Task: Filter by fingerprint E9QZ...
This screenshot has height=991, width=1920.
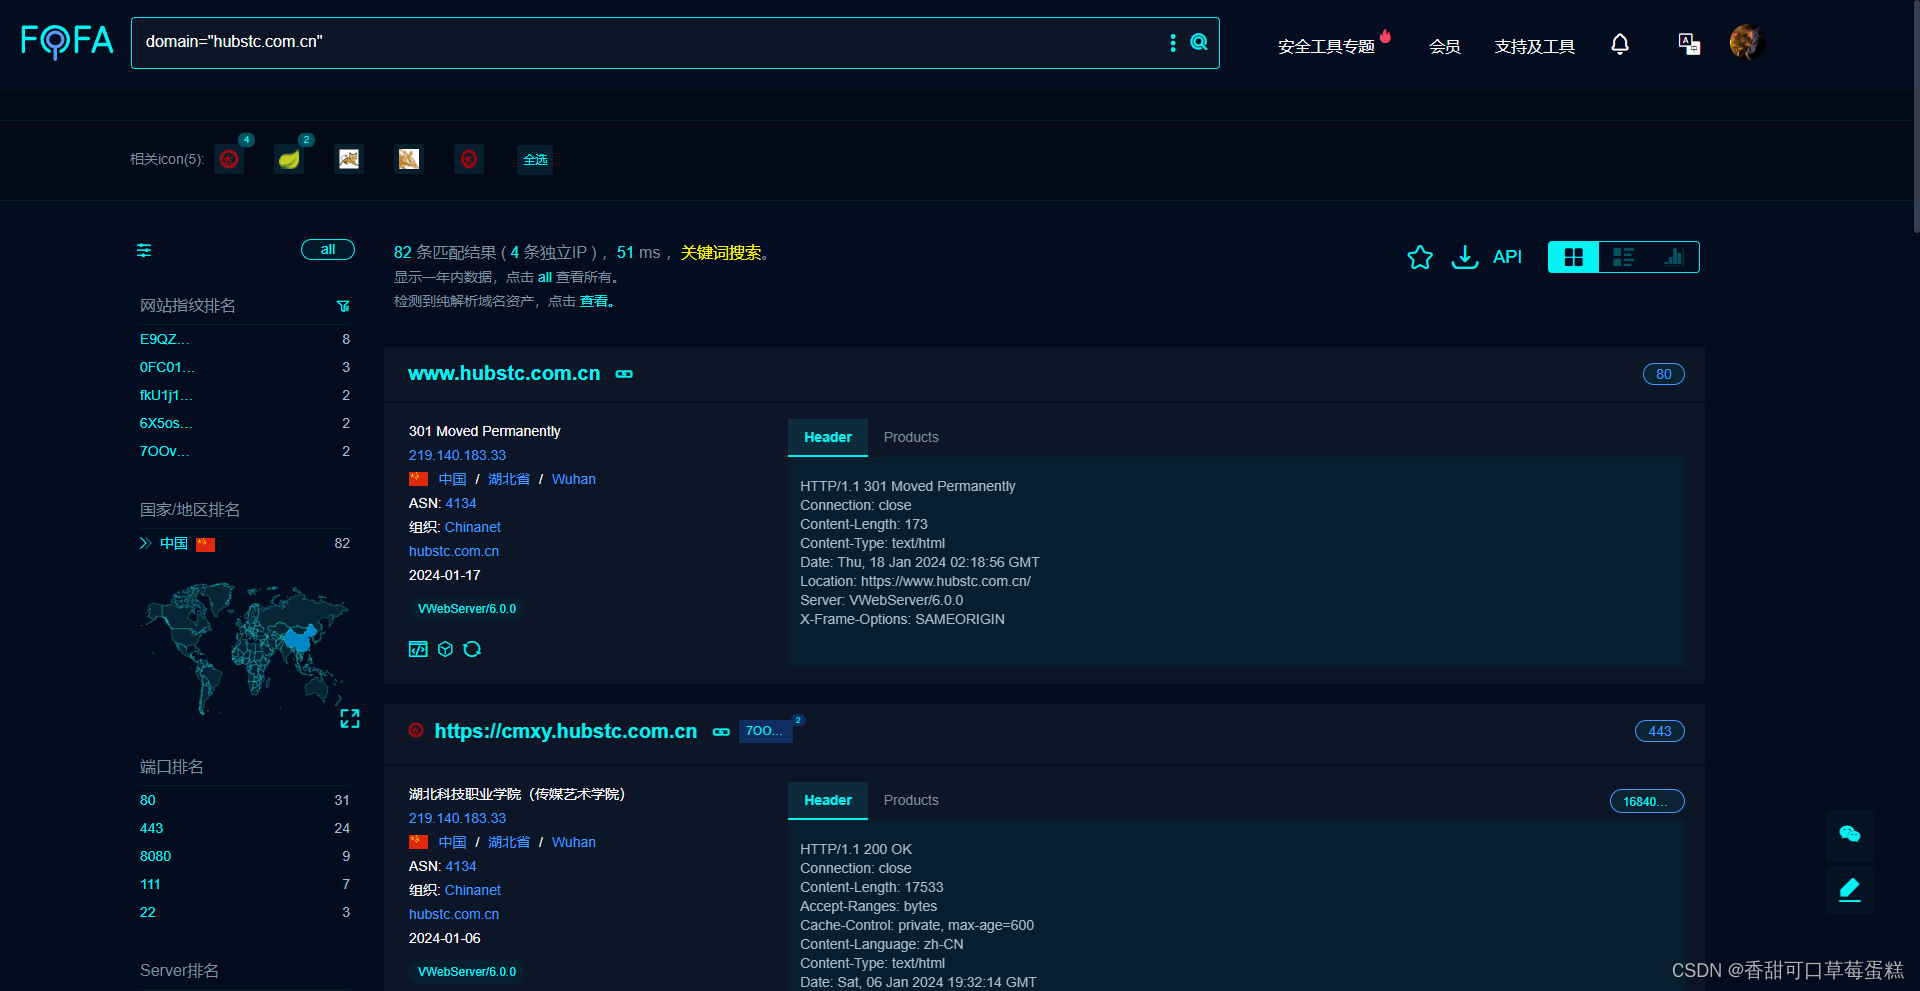Action: click(x=164, y=339)
